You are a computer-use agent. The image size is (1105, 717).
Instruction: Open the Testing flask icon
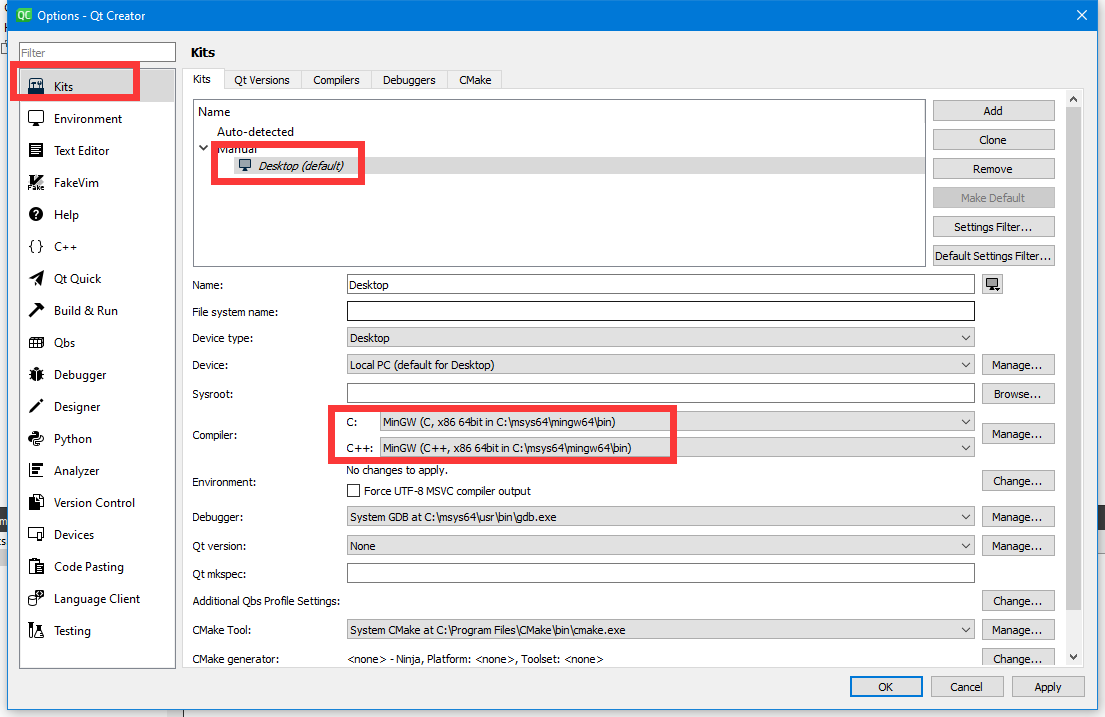coord(36,631)
